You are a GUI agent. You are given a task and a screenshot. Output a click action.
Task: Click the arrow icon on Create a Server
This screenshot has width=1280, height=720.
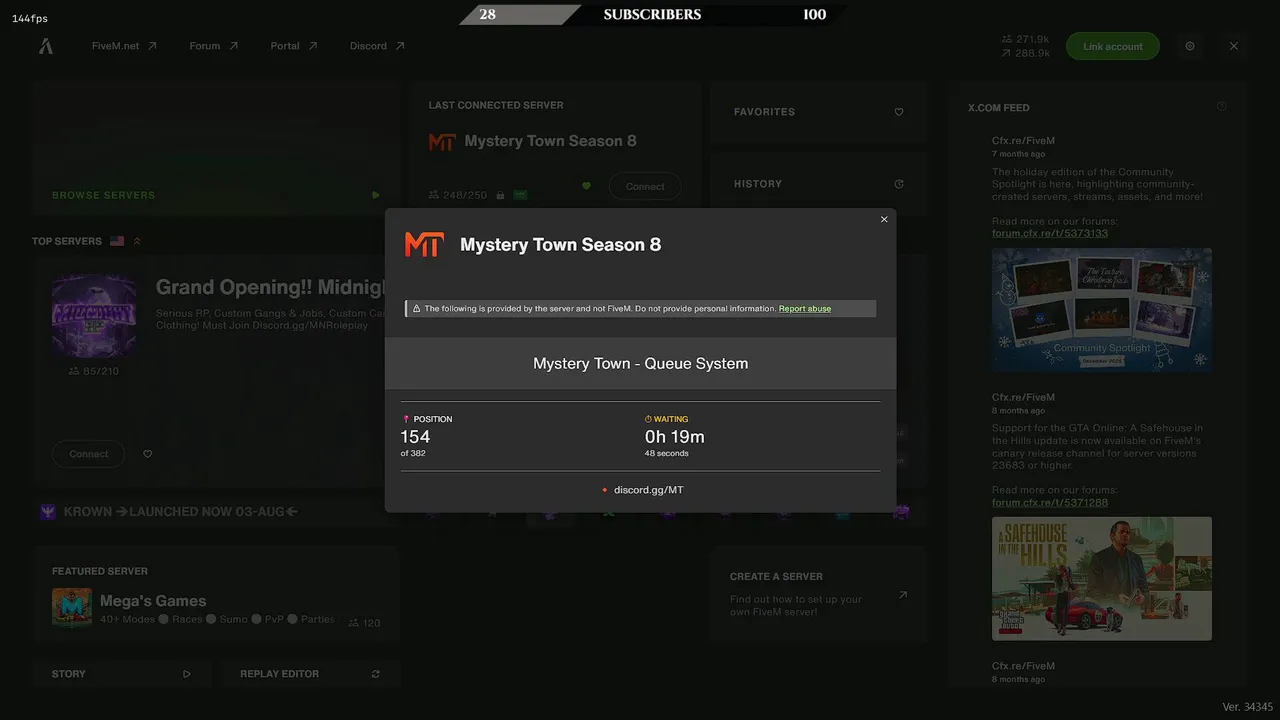click(903, 595)
